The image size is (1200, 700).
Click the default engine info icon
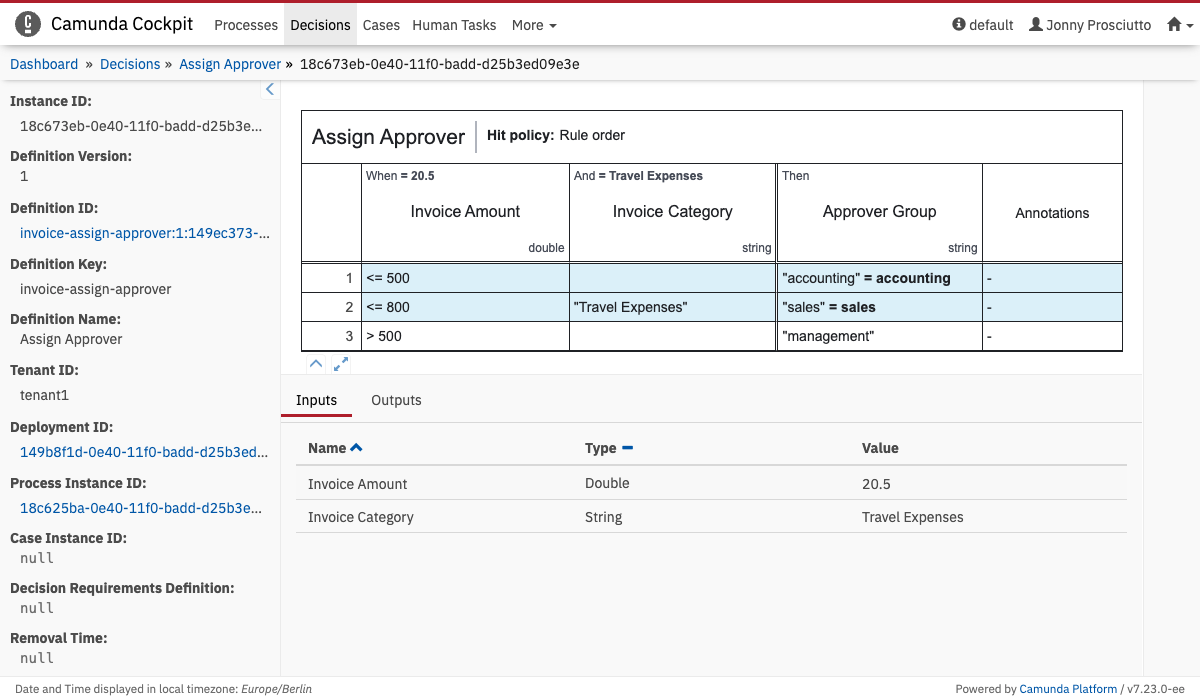point(959,25)
